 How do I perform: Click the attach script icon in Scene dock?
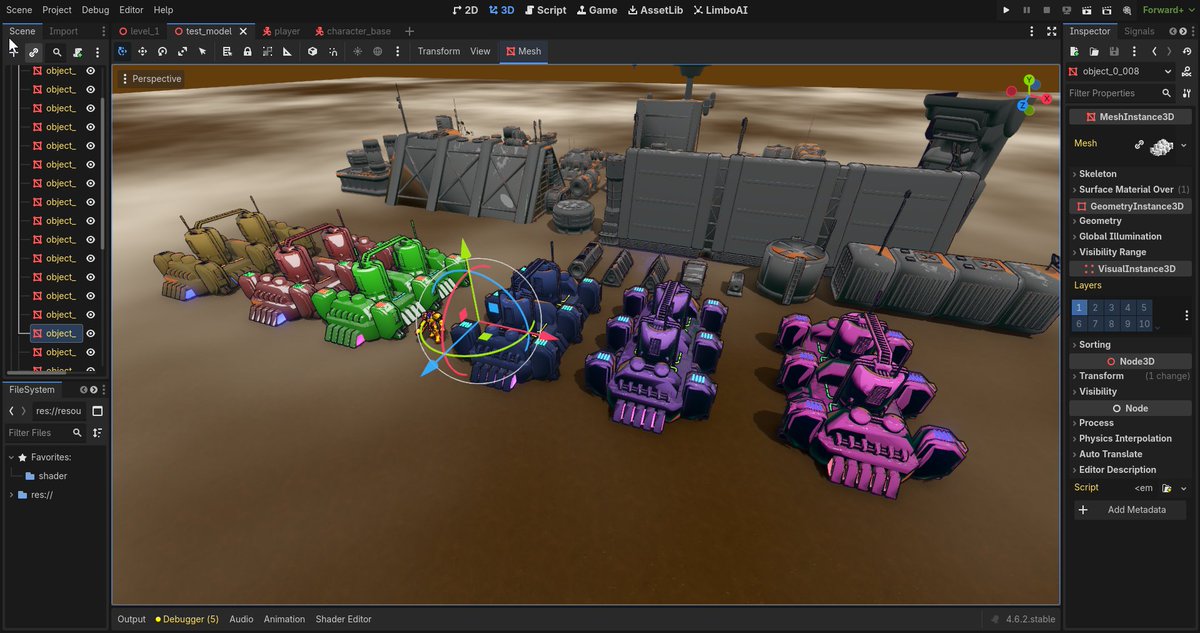click(x=78, y=52)
